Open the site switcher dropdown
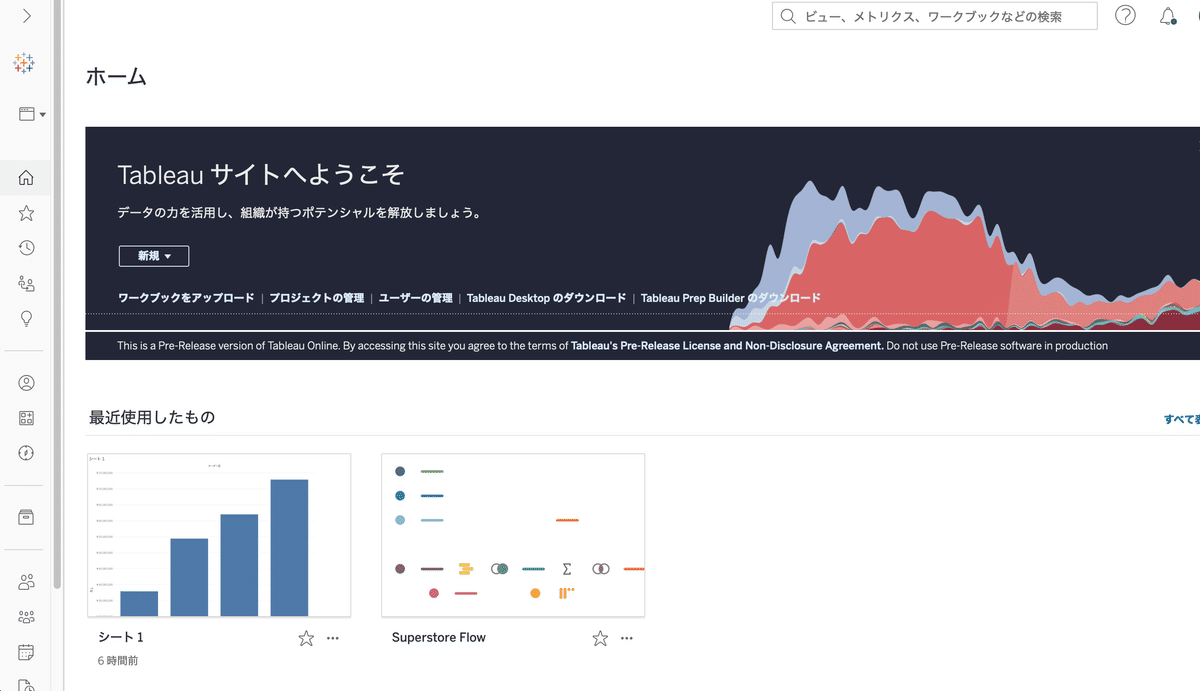1200x691 pixels. (32, 114)
